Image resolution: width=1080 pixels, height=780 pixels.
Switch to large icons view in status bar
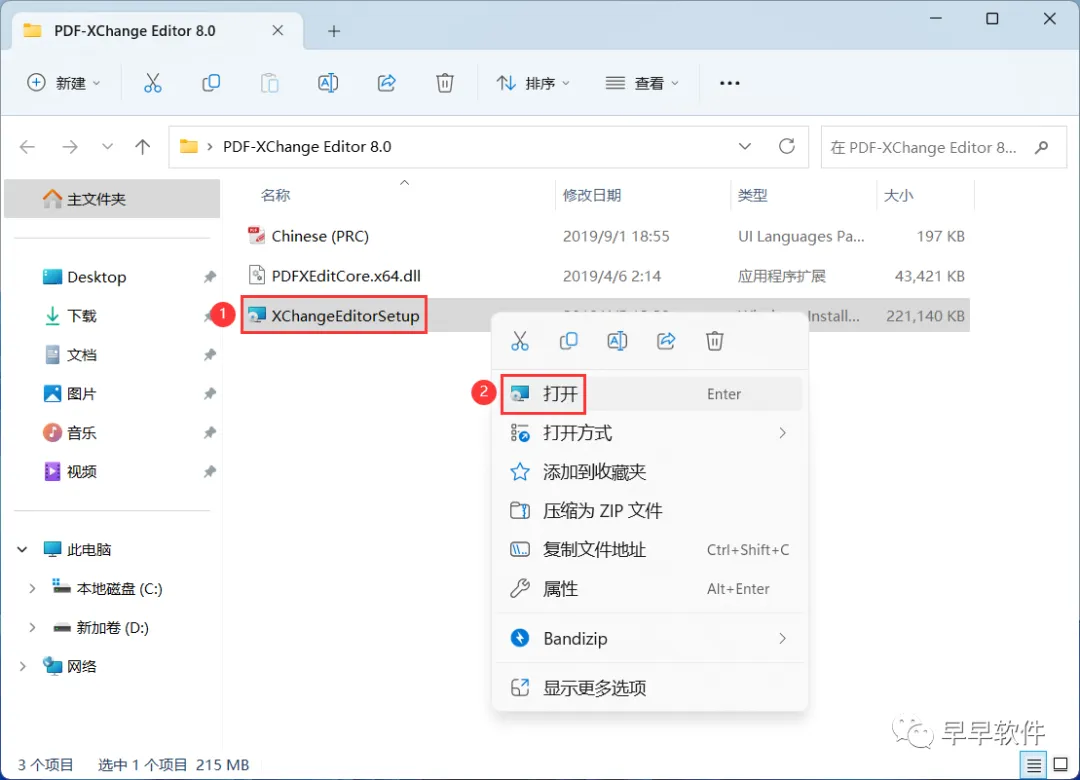[1061, 765]
